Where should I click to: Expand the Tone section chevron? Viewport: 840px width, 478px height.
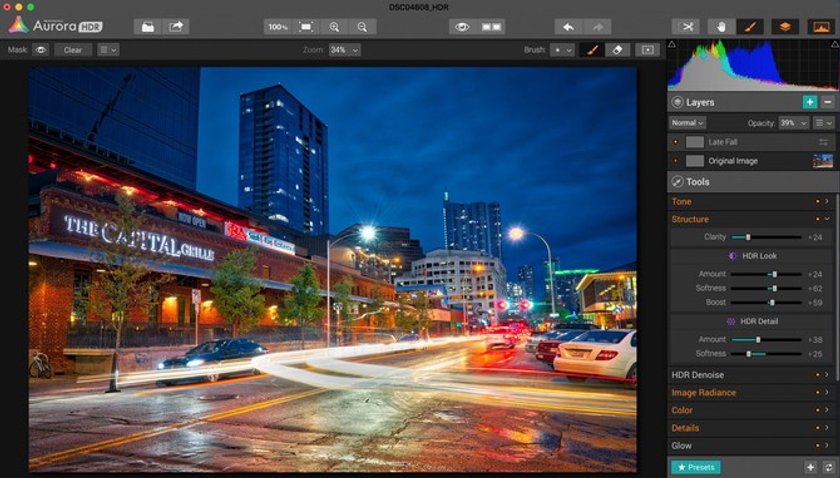click(827, 201)
